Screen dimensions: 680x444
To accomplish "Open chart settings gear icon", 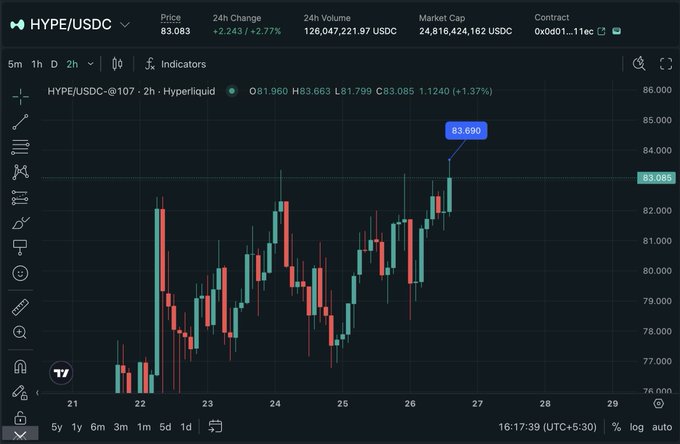I will [658, 404].
